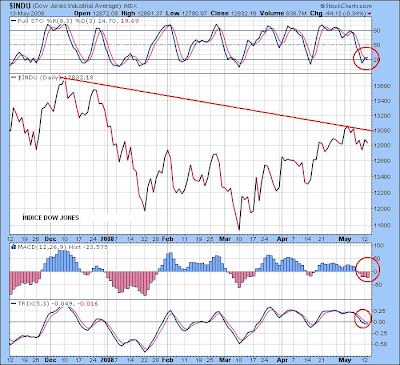Select the High price value in header
The width and height of the screenshot is (400, 365).
pyautogui.click(x=150, y=13)
